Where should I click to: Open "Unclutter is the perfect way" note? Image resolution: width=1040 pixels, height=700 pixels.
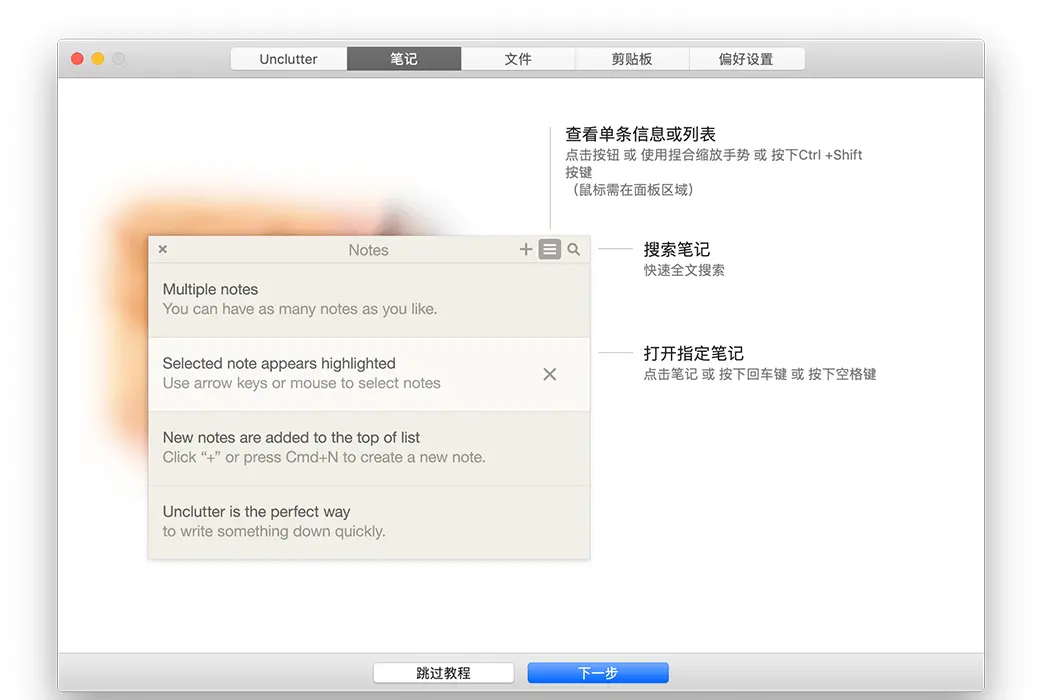[369, 522]
